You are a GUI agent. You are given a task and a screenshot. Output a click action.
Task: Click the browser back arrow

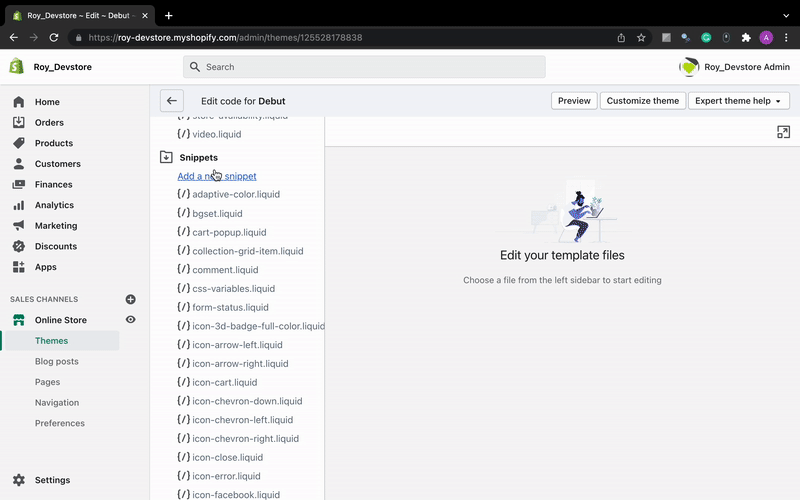pyautogui.click(x=14, y=38)
